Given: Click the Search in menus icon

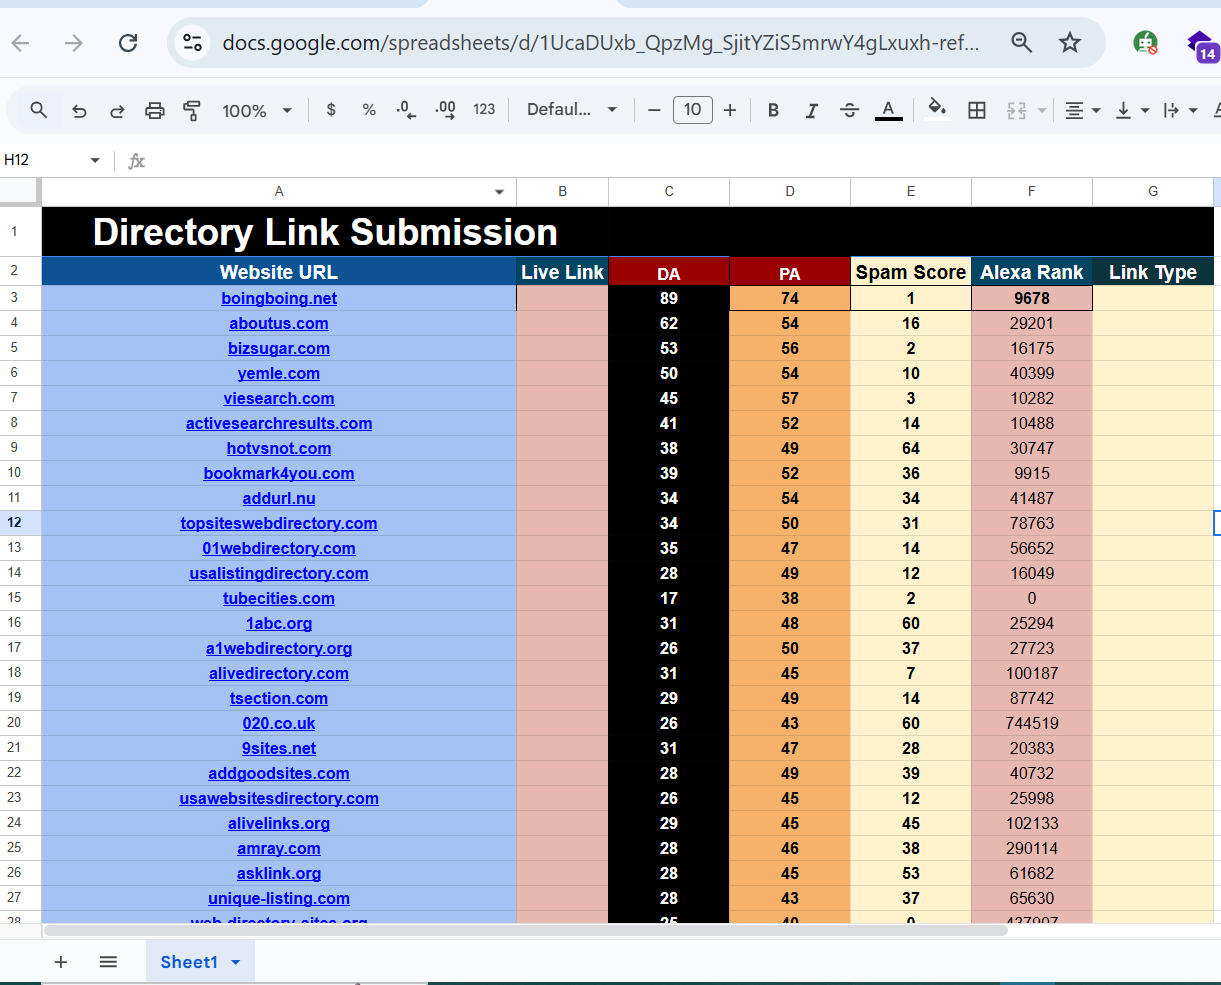Looking at the screenshot, I should tap(38, 110).
